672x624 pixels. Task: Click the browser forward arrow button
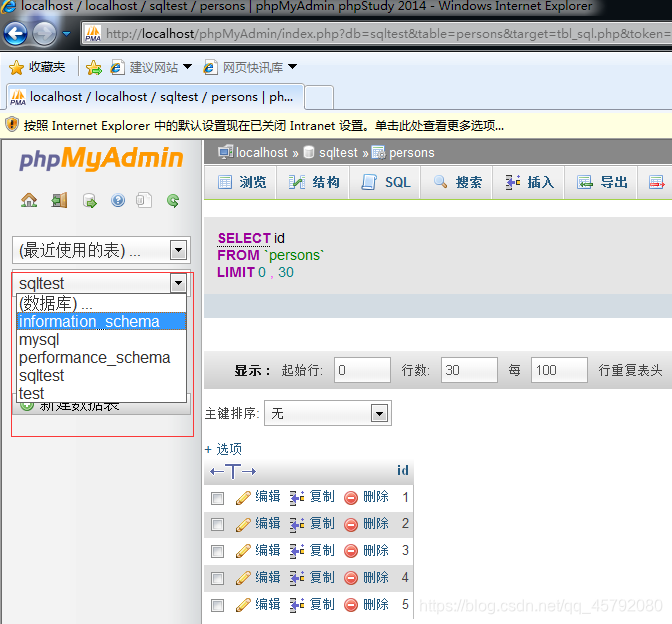point(44,33)
